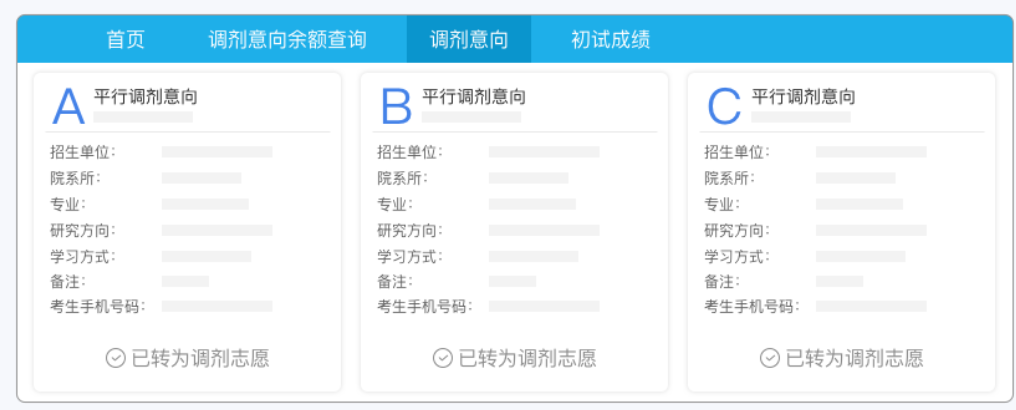
Task: Click card B 平行调剂意向 heading
Action: tap(473, 97)
